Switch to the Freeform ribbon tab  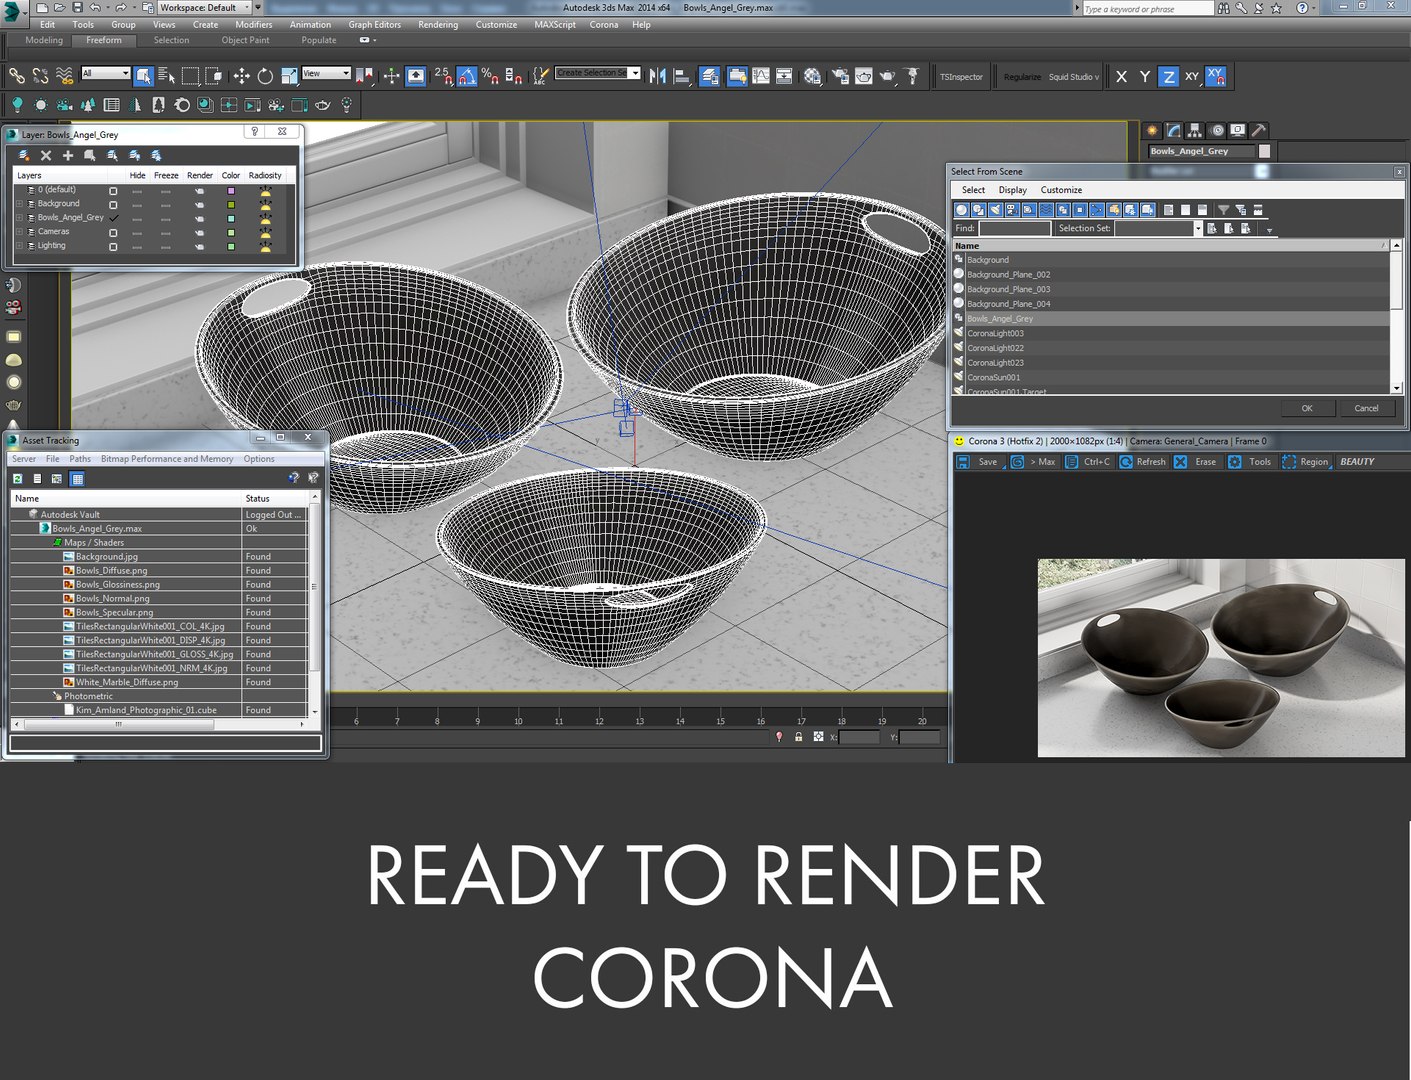pos(104,40)
